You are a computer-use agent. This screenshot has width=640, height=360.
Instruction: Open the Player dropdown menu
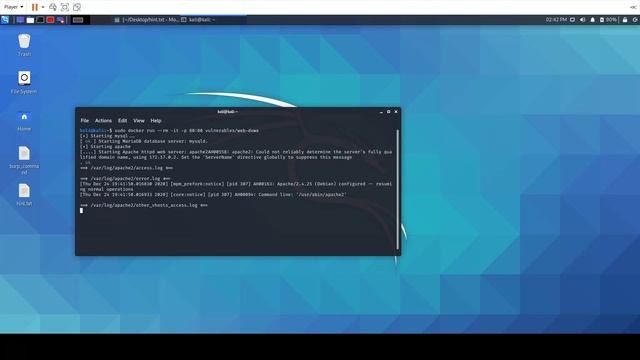pyautogui.click(x=13, y=7)
